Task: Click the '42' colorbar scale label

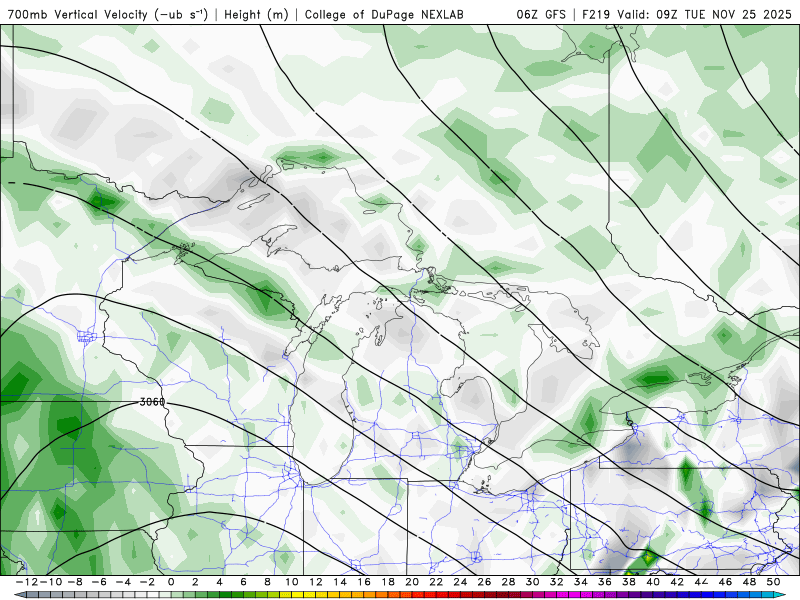Action: 677,582
